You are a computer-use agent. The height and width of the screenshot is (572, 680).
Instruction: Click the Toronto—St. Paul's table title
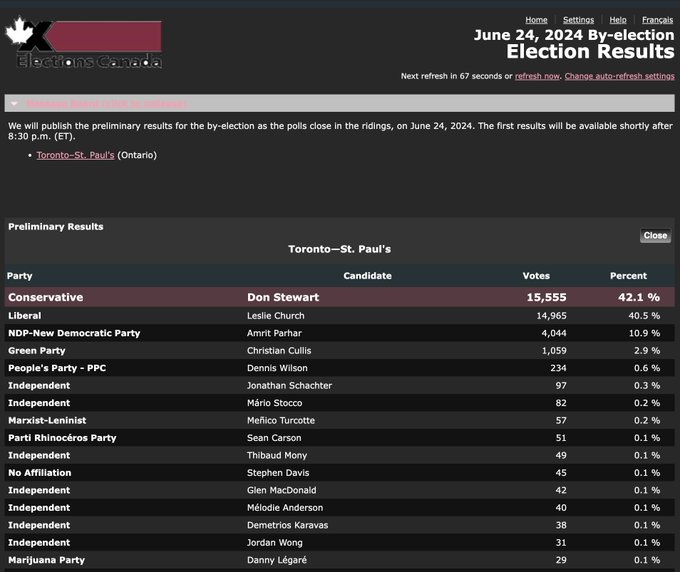(x=340, y=249)
